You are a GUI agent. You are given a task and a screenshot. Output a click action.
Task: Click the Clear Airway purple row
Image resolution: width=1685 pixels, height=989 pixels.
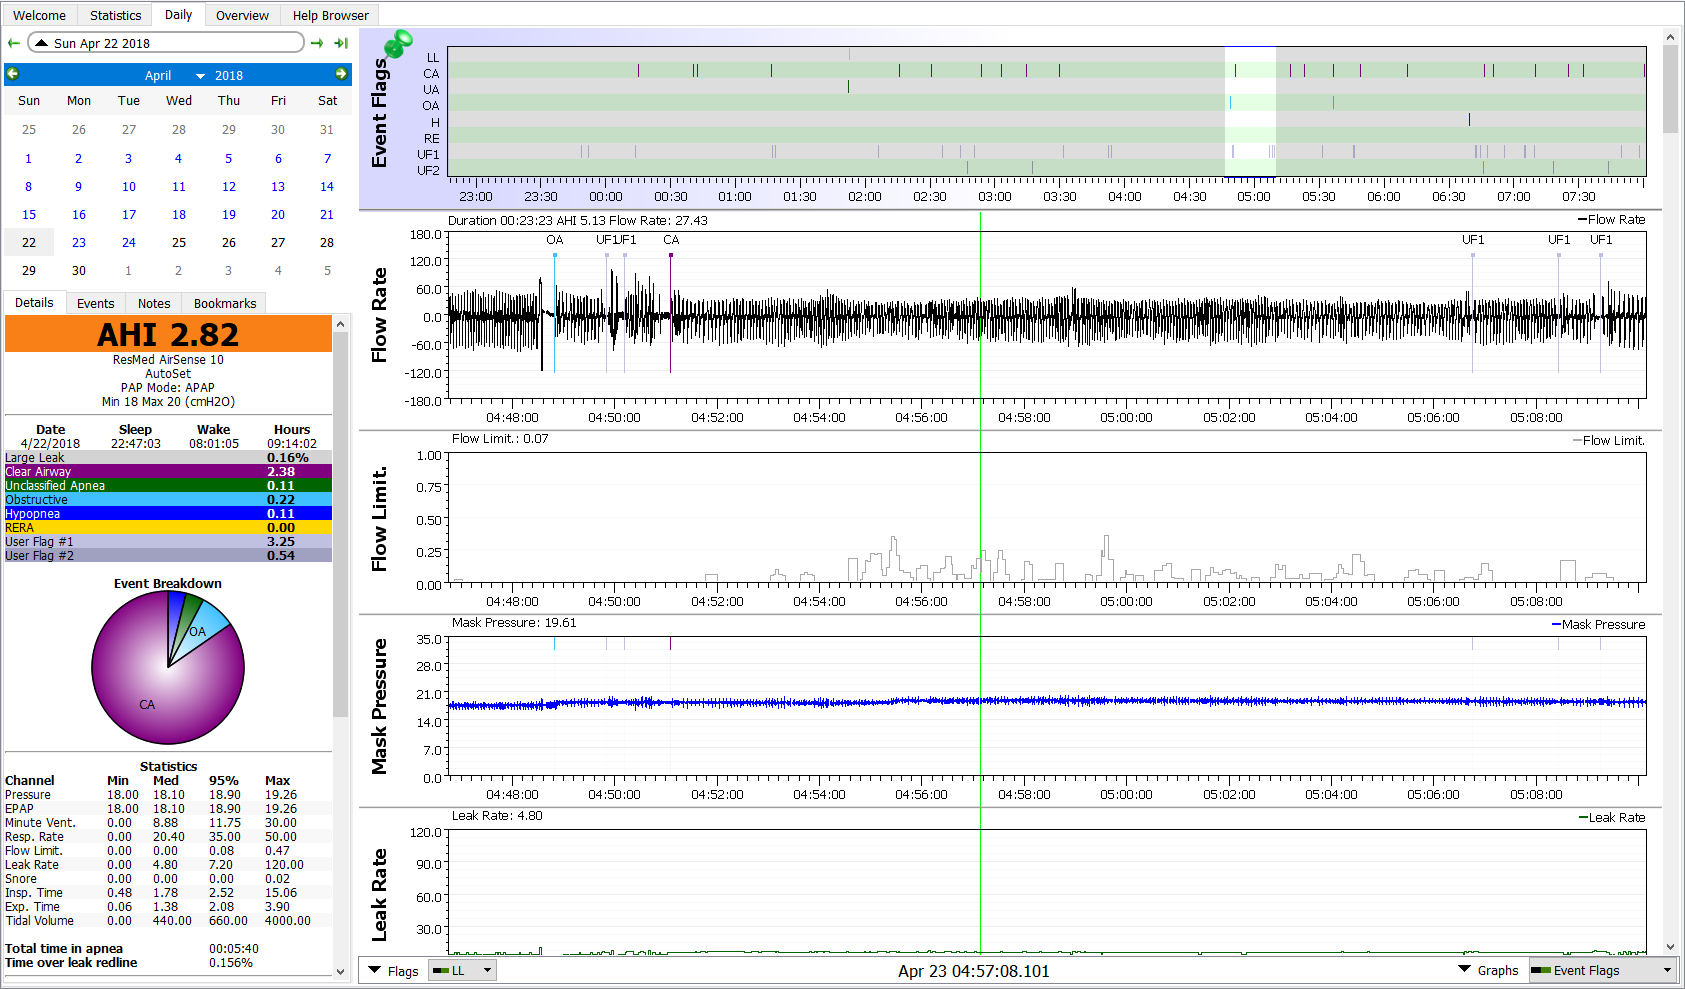(168, 471)
